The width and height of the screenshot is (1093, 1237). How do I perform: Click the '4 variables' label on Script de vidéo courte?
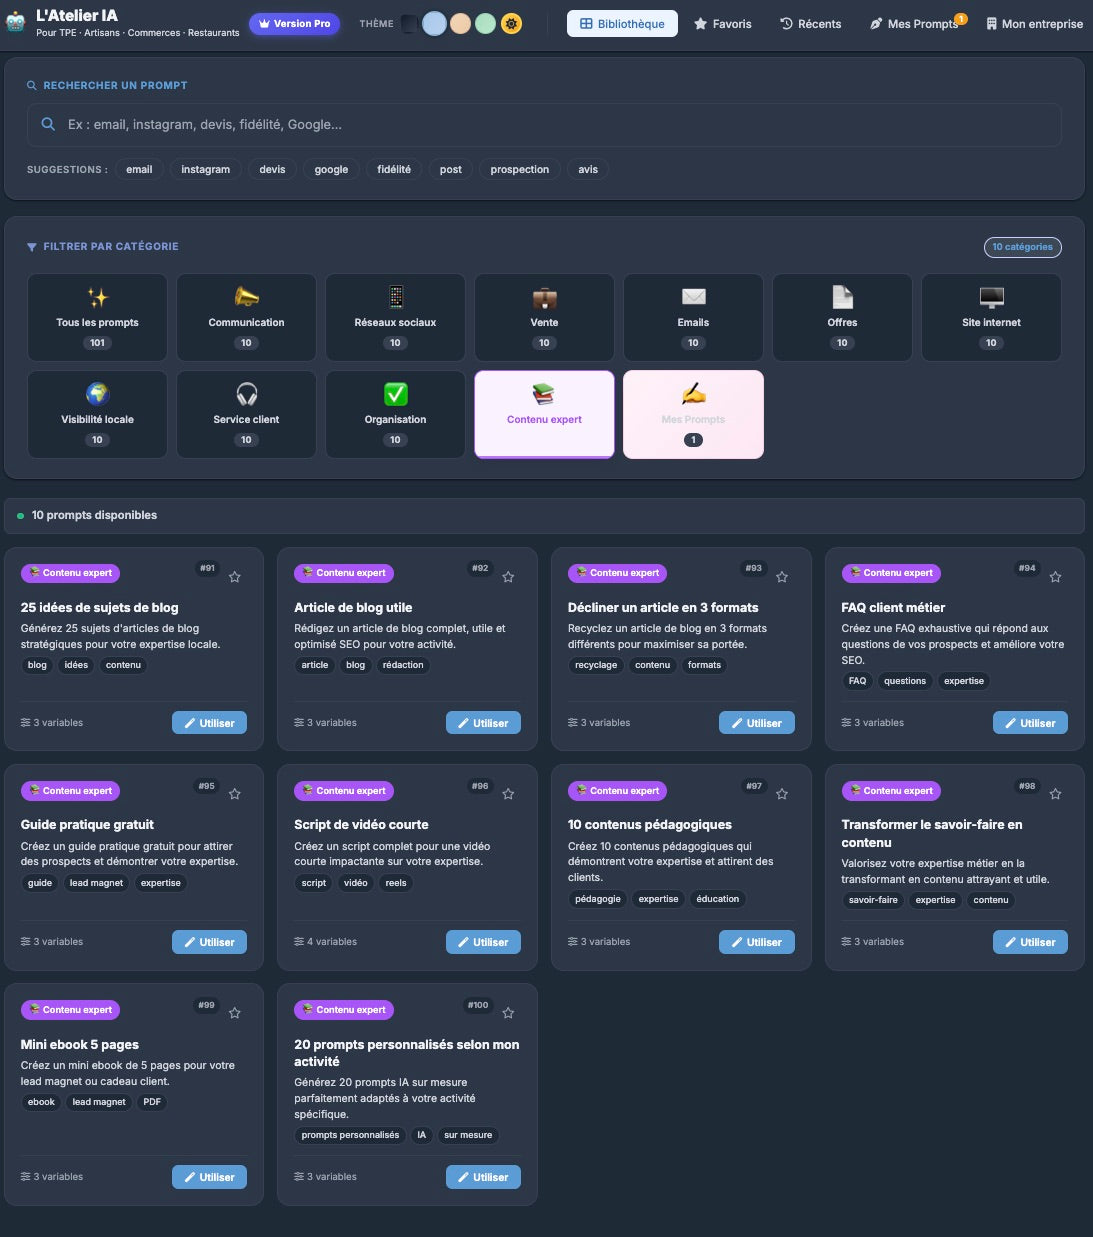pos(325,942)
